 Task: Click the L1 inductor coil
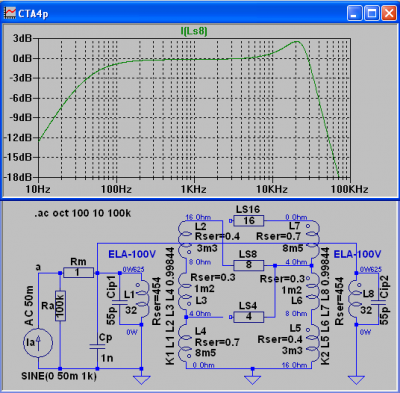point(144,299)
